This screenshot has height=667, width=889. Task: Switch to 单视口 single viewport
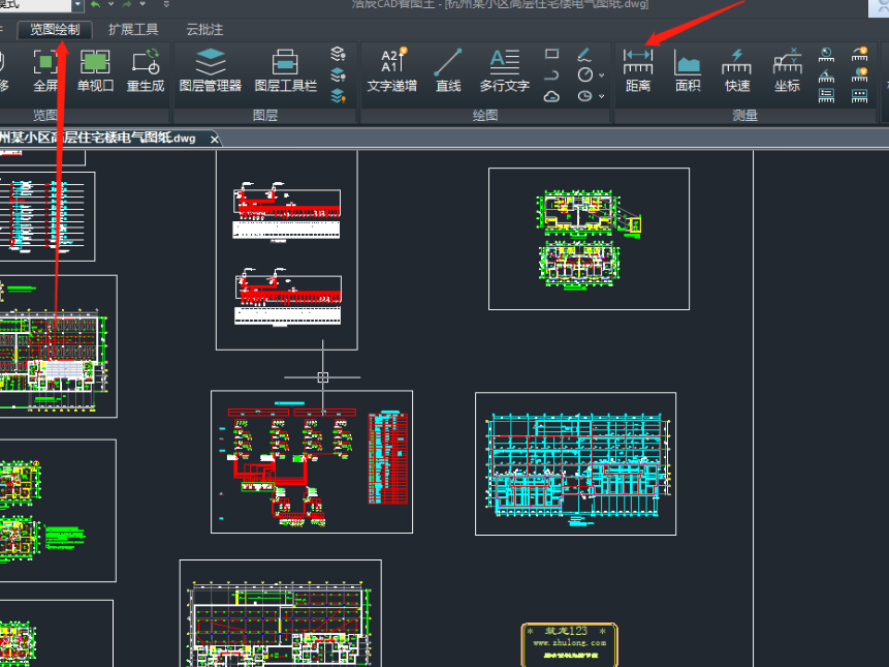[95, 70]
